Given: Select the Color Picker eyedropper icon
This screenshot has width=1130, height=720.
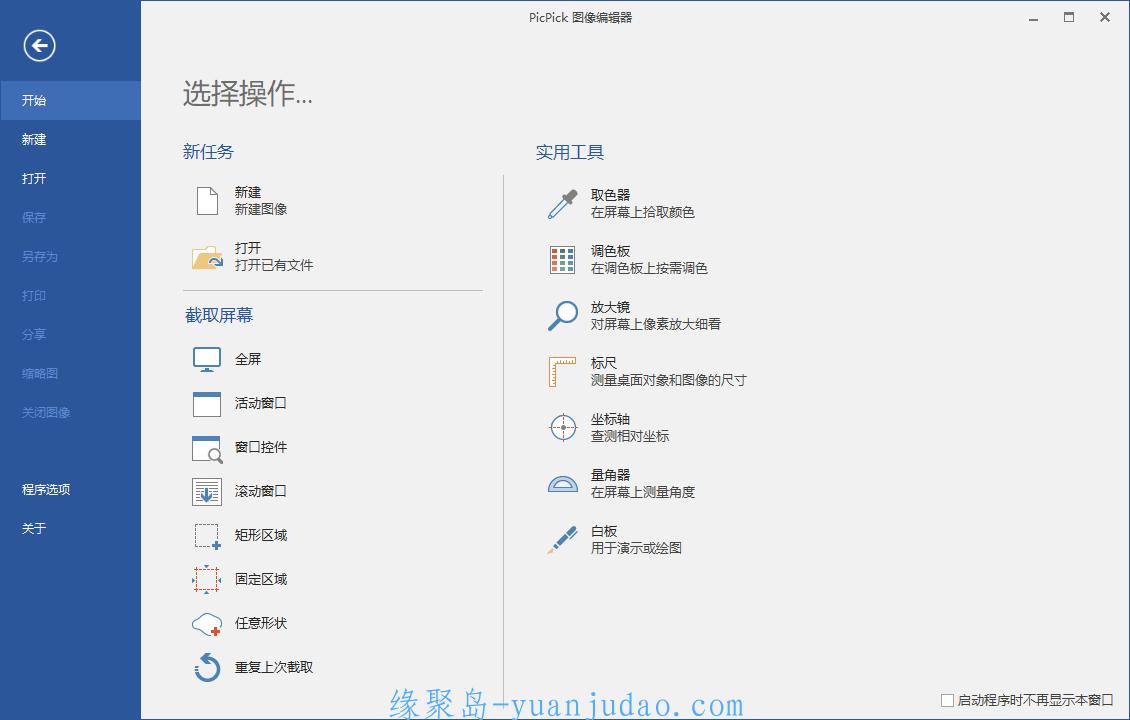Looking at the screenshot, I should 562,204.
